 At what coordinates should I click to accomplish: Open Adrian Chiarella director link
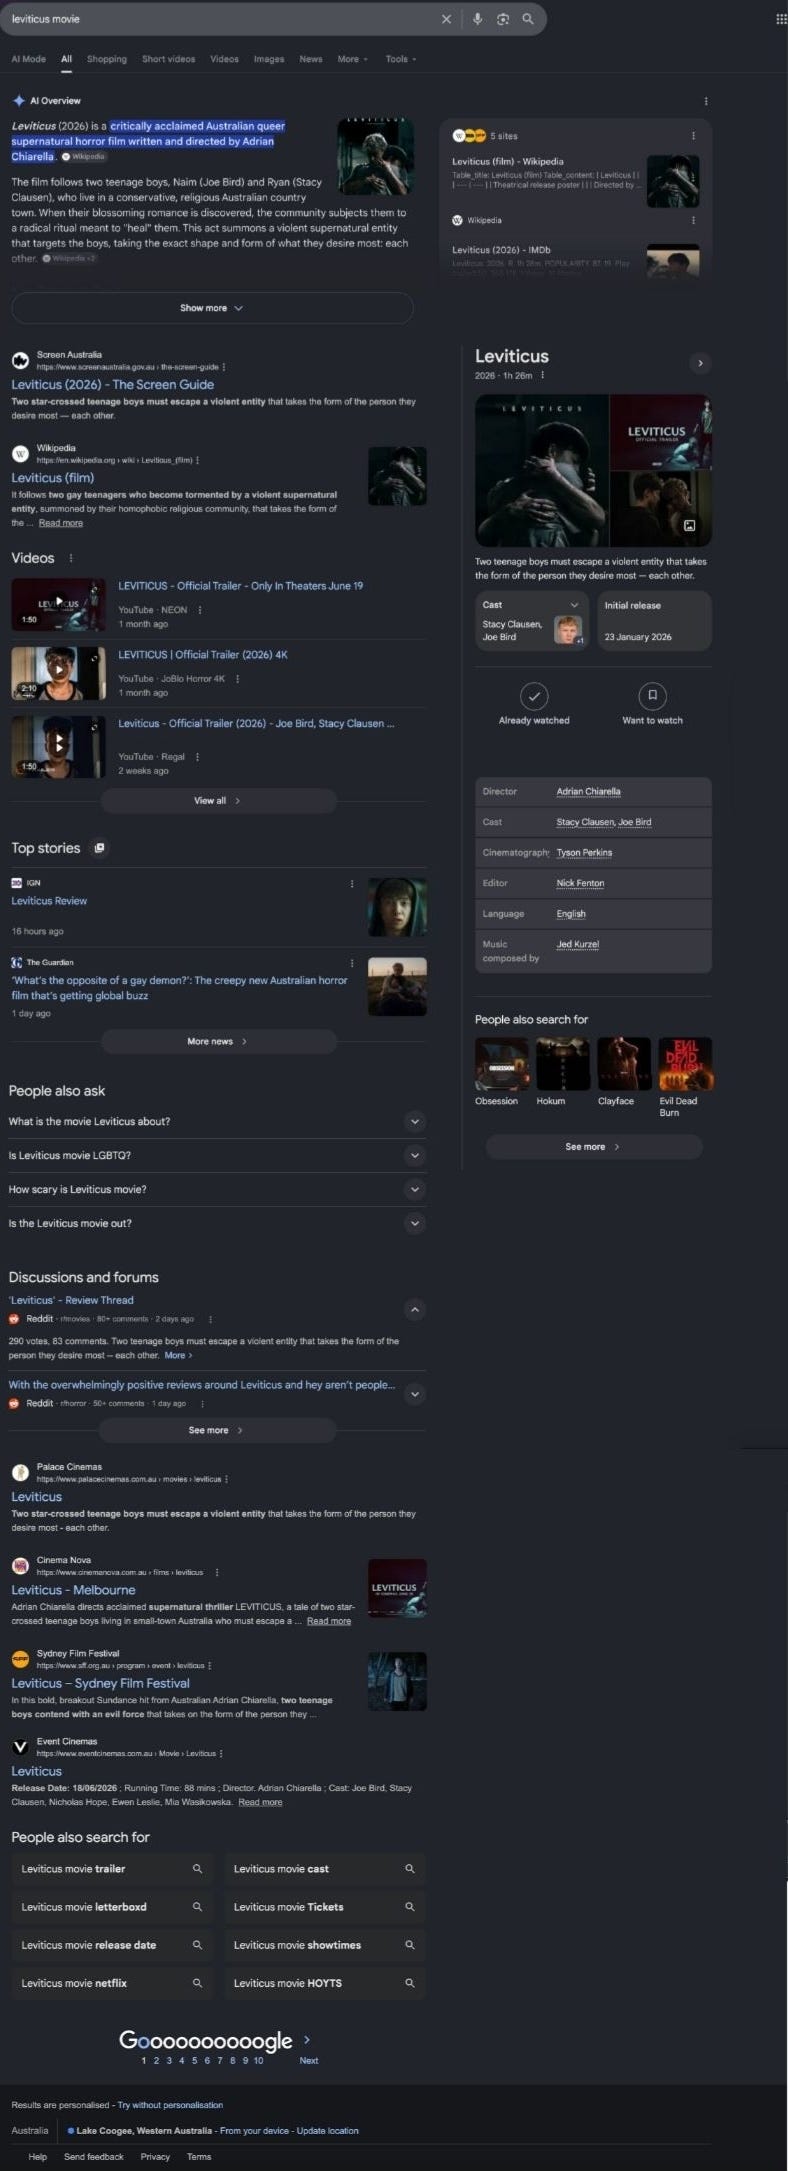588,792
